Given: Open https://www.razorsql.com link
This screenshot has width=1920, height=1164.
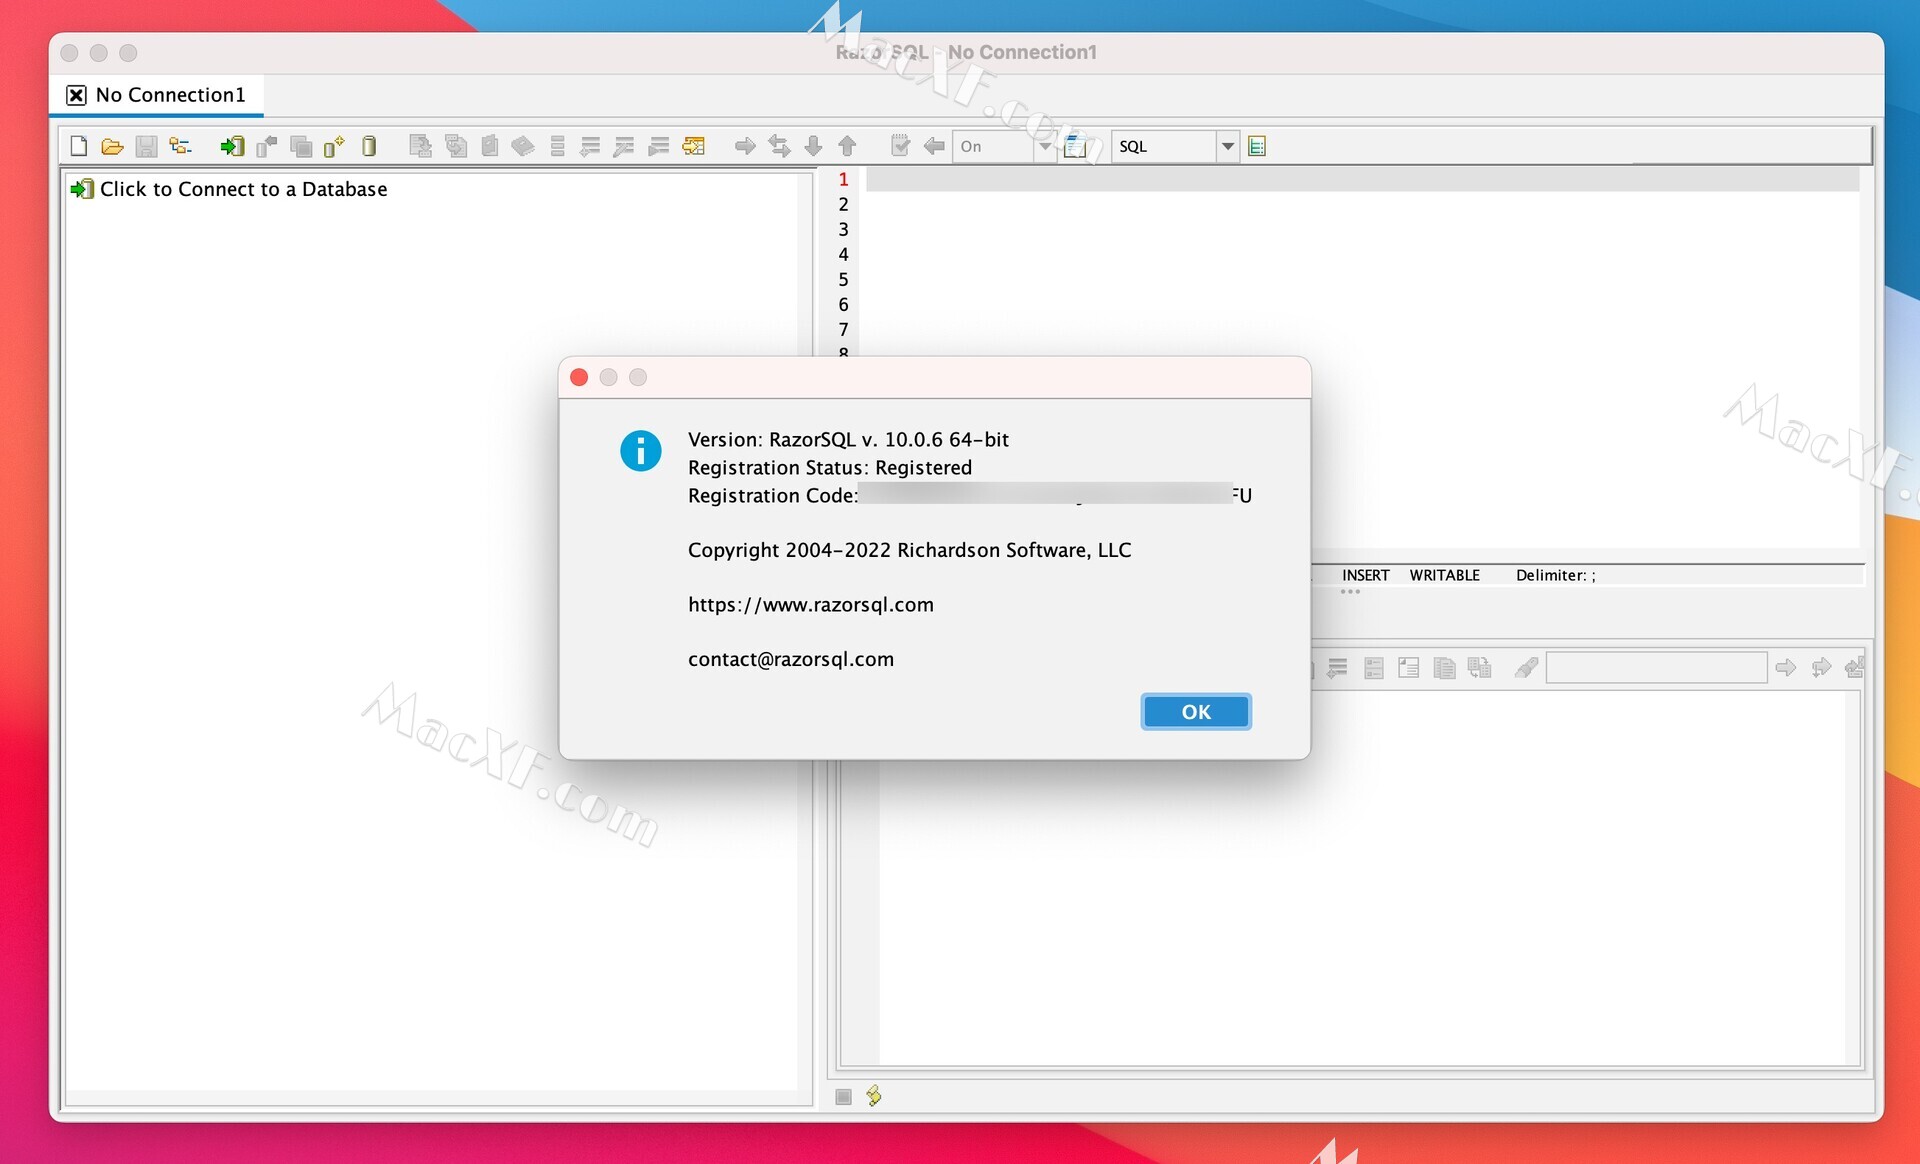Looking at the screenshot, I should (x=811, y=605).
